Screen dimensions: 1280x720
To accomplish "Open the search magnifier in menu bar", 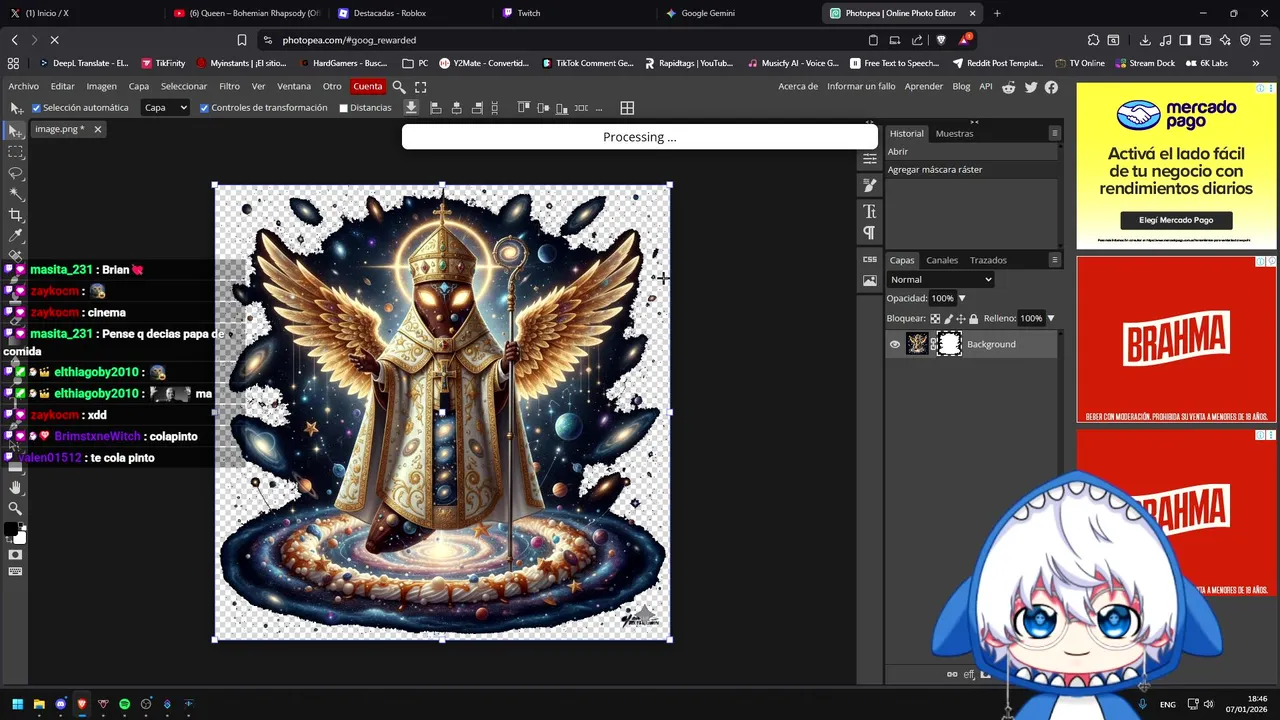I will [399, 87].
